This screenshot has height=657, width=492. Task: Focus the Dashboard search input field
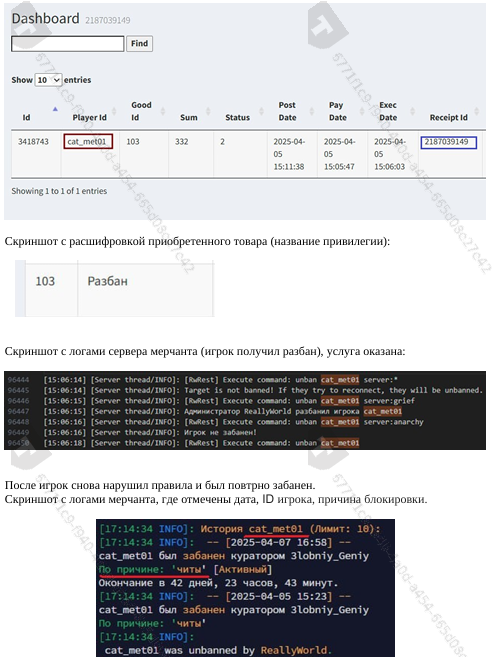click(68, 44)
